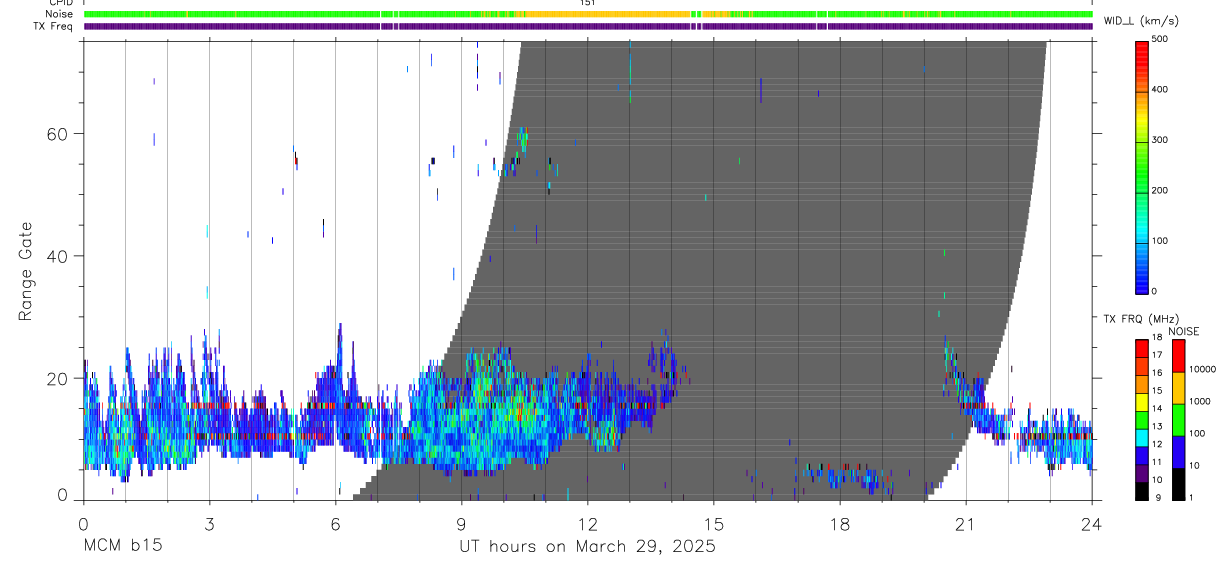This screenshot has width=1228, height=567.
Task: Click the "NOISE" legend title
Action: click(x=1184, y=332)
